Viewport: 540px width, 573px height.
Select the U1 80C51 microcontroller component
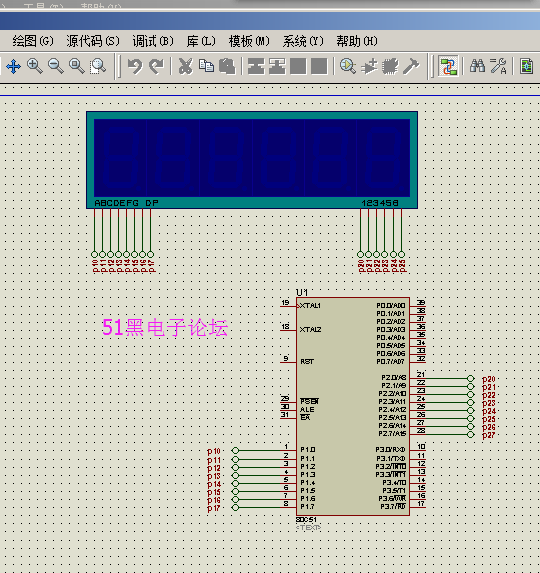pyautogui.click(x=353, y=406)
